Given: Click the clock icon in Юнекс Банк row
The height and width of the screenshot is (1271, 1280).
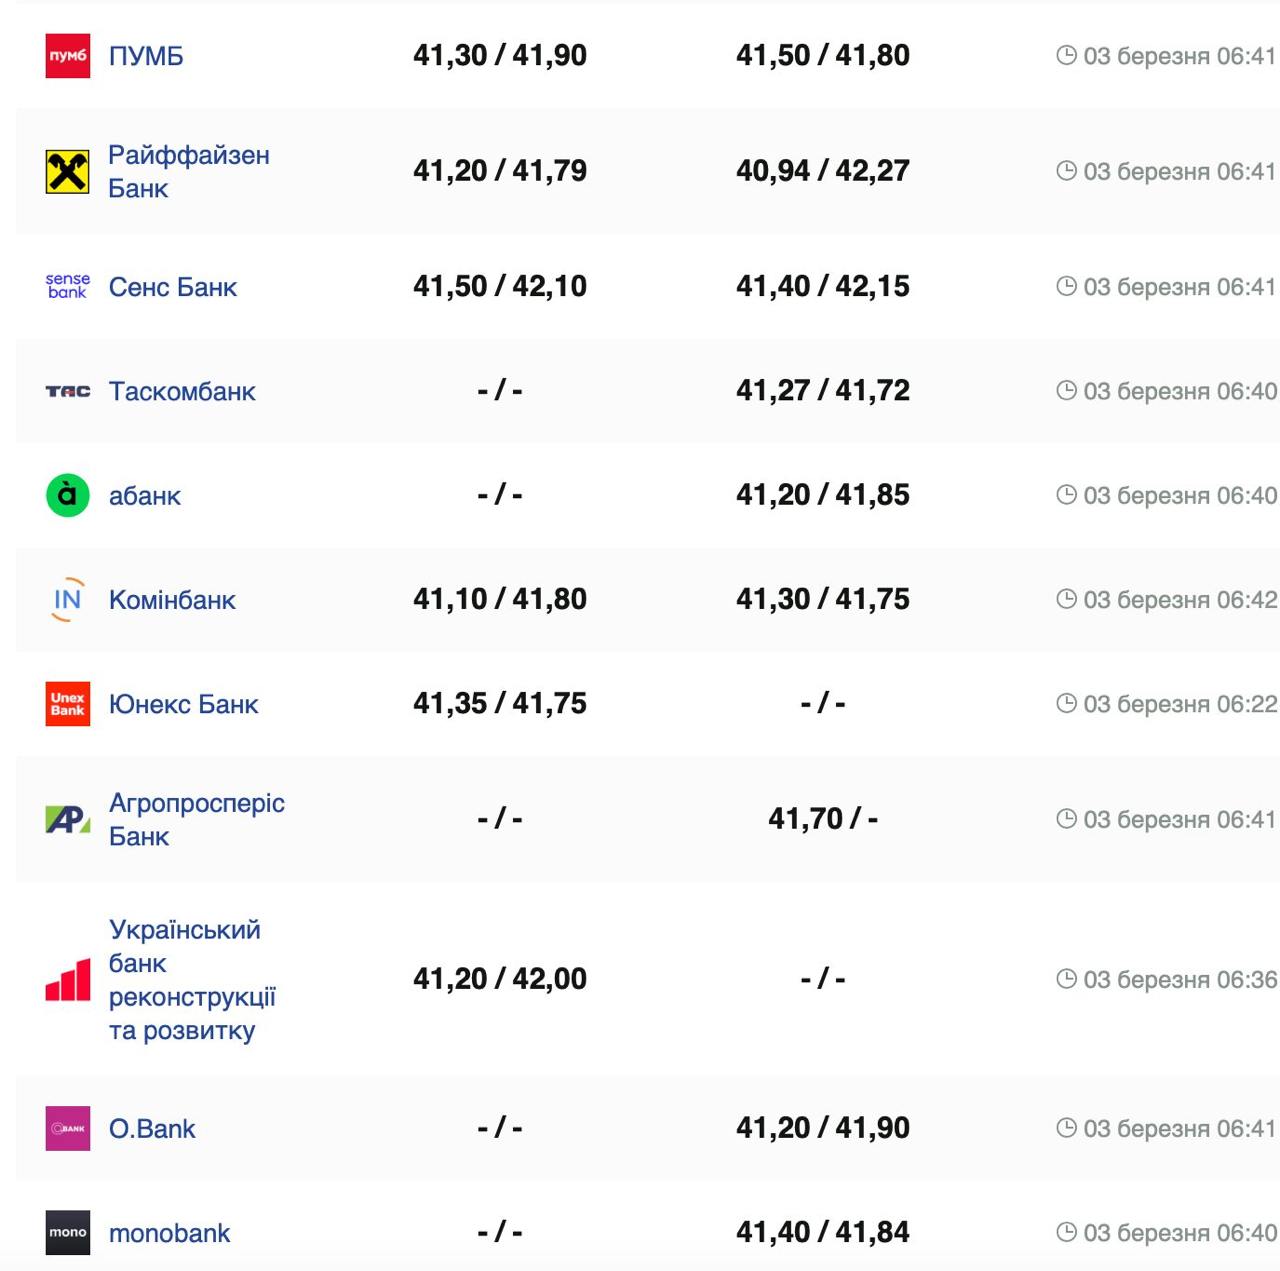Looking at the screenshot, I should [1066, 704].
